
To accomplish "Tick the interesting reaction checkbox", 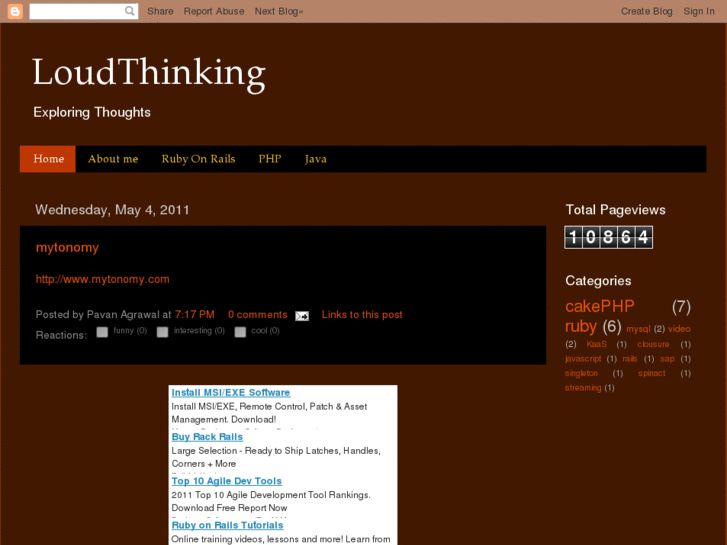I will (x=162, y=332).
